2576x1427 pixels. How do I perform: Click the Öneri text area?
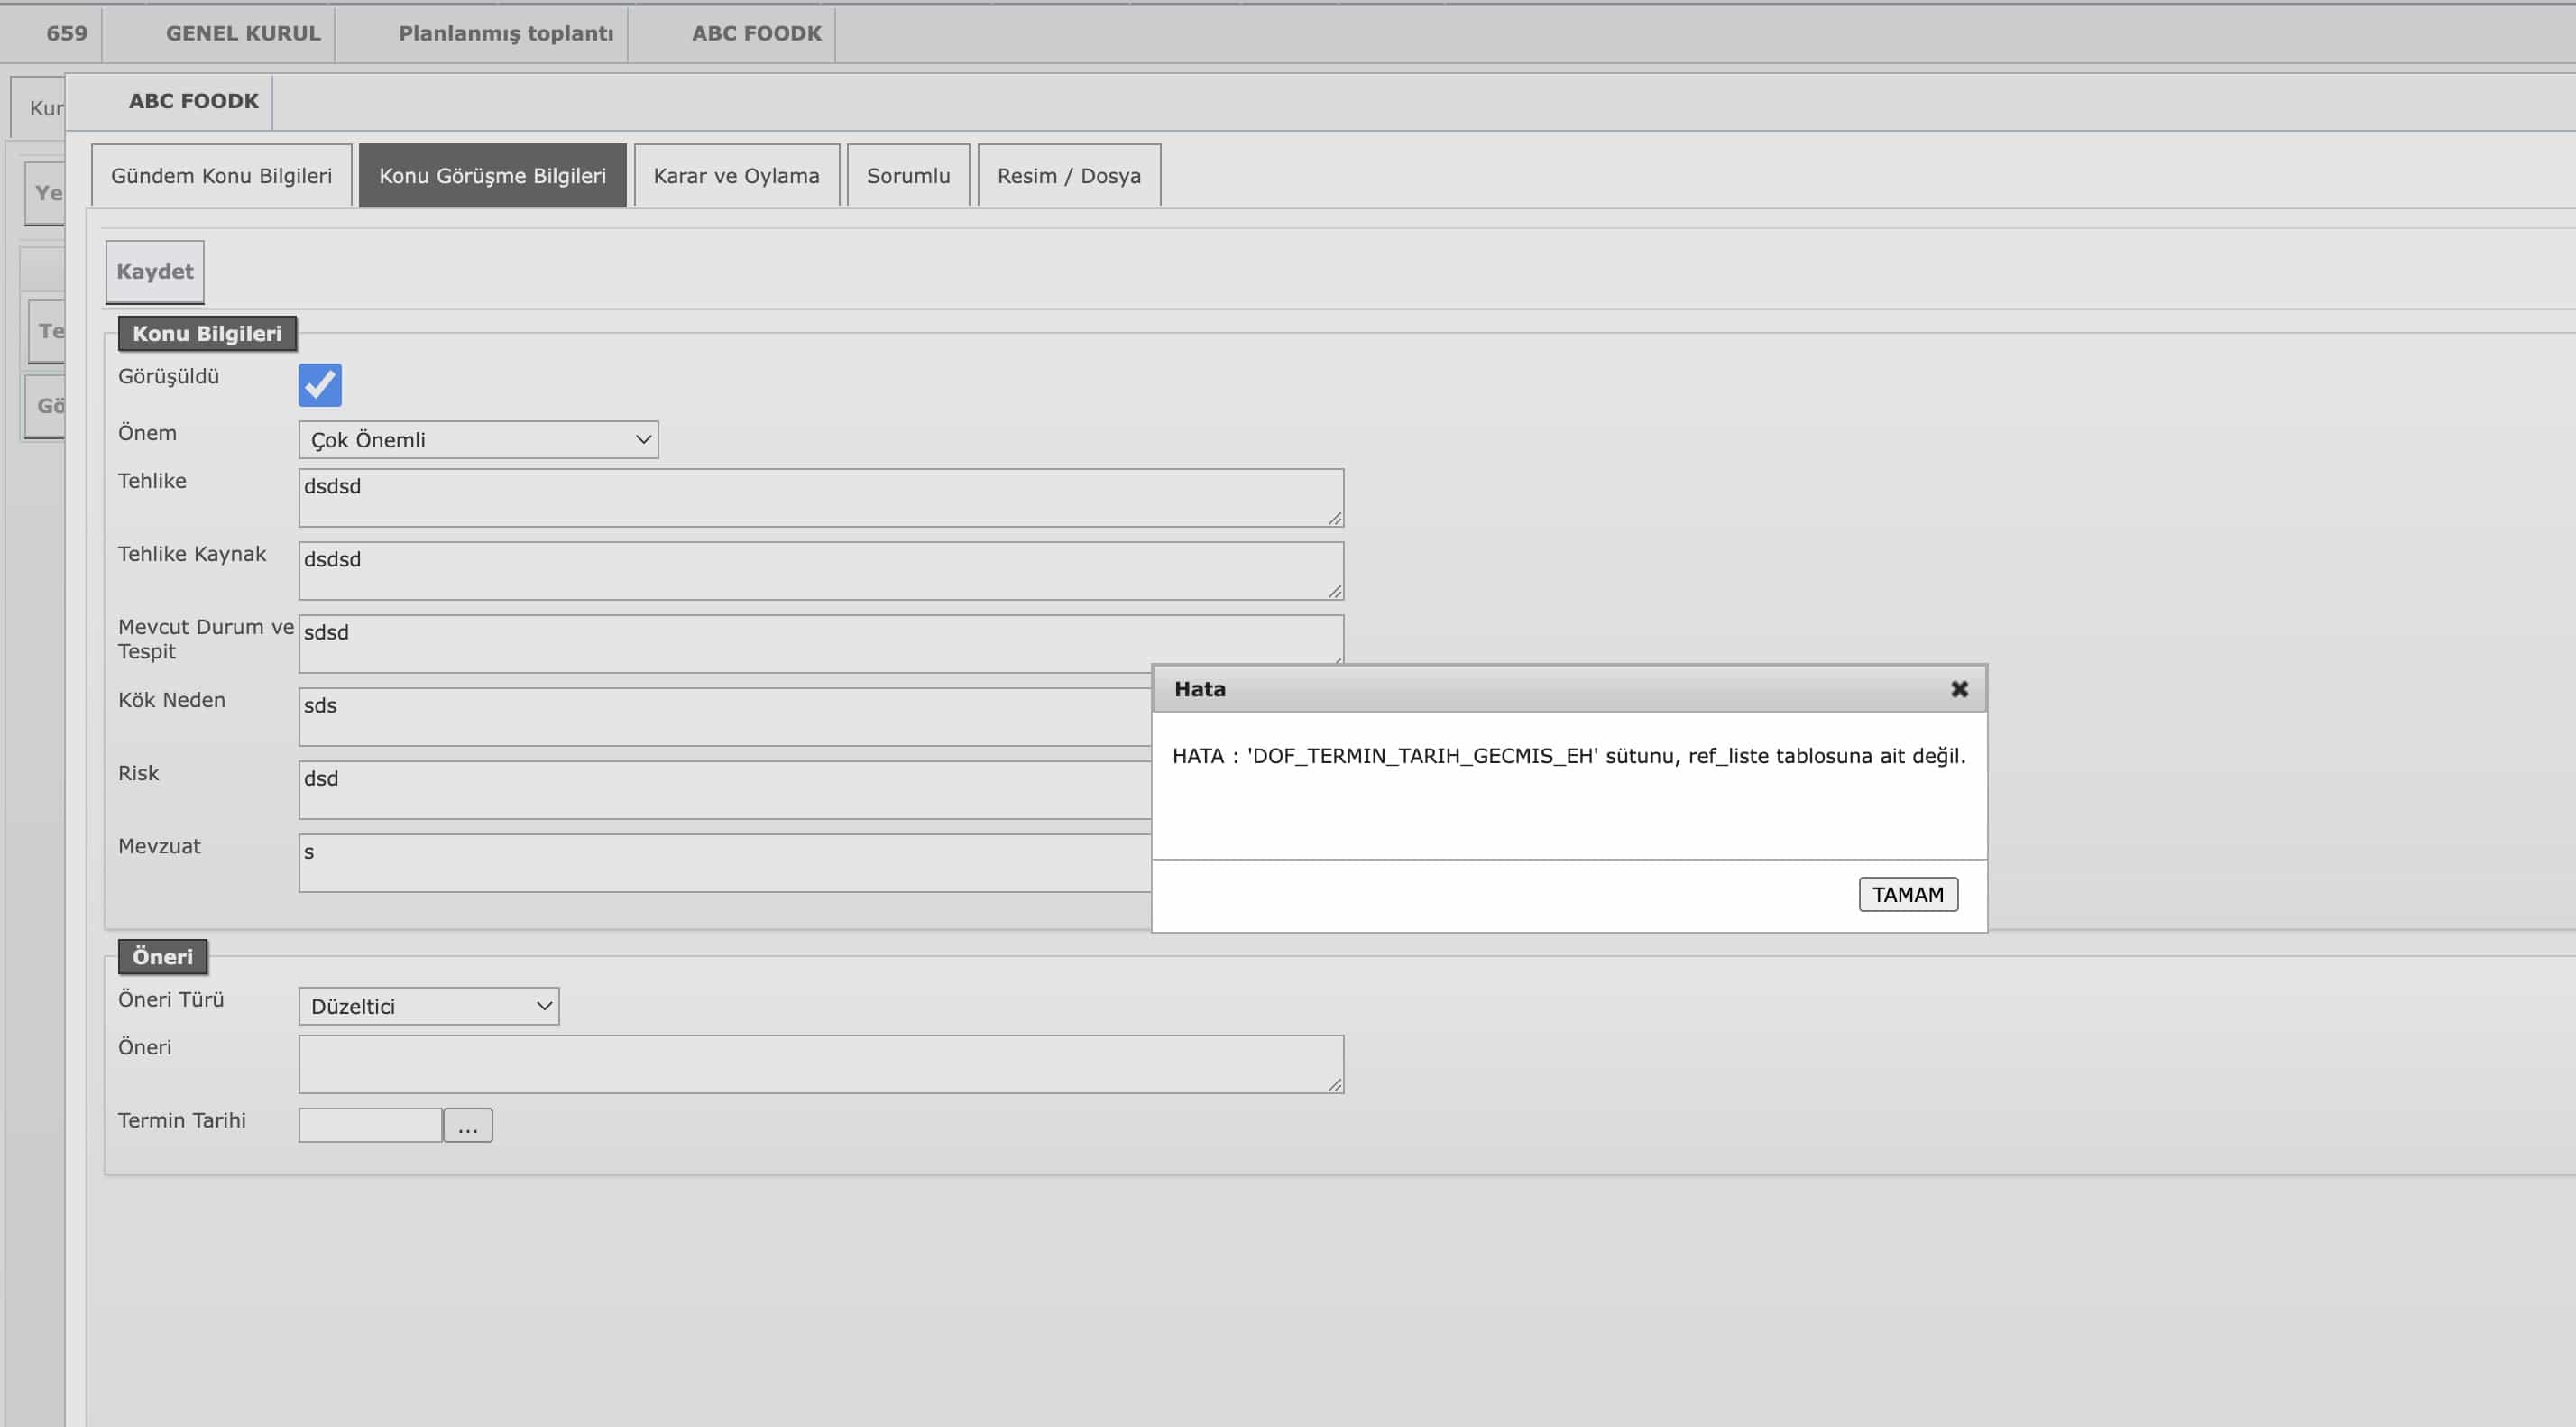820,1064
